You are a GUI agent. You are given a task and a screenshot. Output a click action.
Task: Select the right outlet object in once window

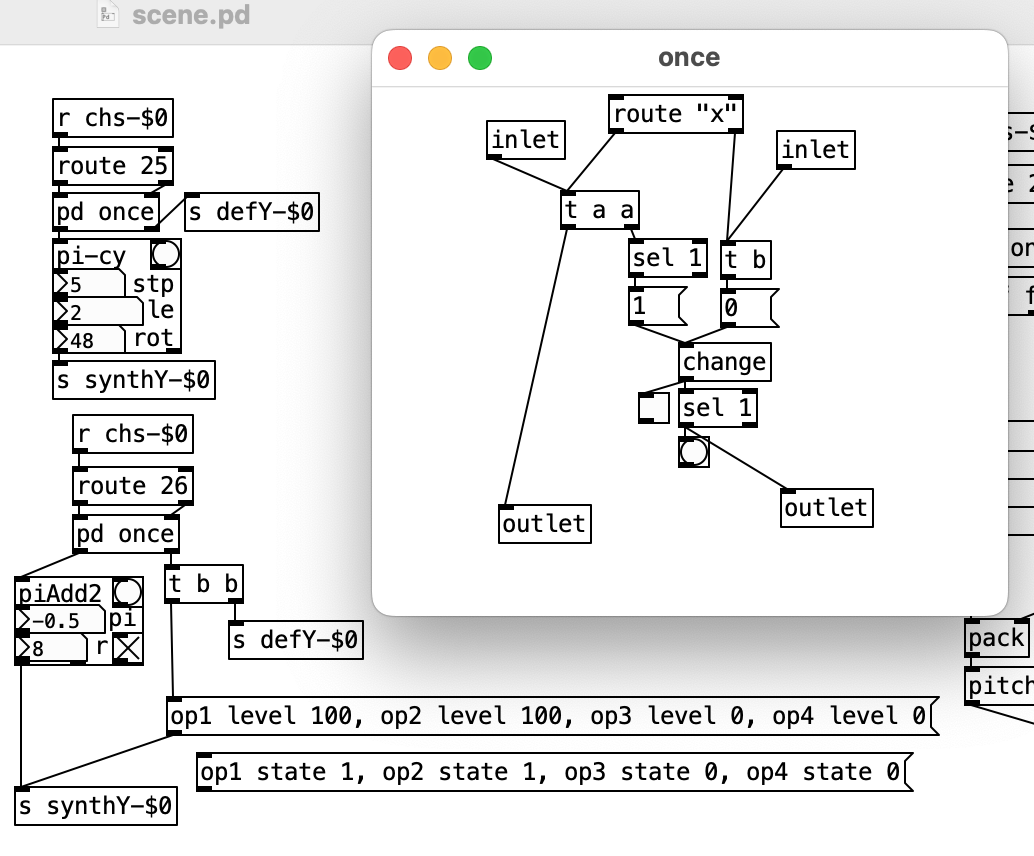point(827,508)
